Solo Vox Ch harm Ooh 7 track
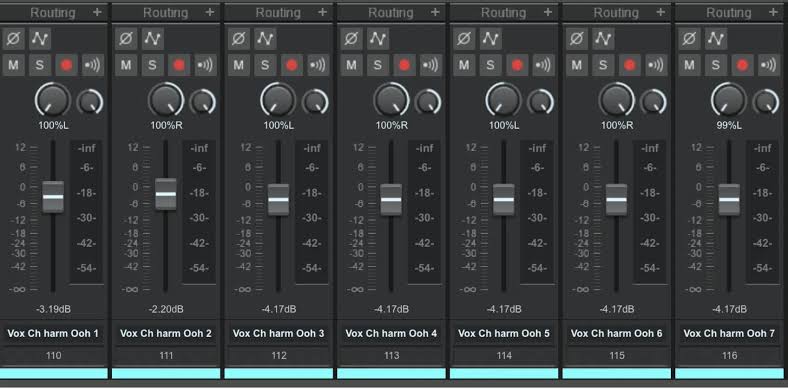This screenshot has height=389, width=788. point(715,65)
